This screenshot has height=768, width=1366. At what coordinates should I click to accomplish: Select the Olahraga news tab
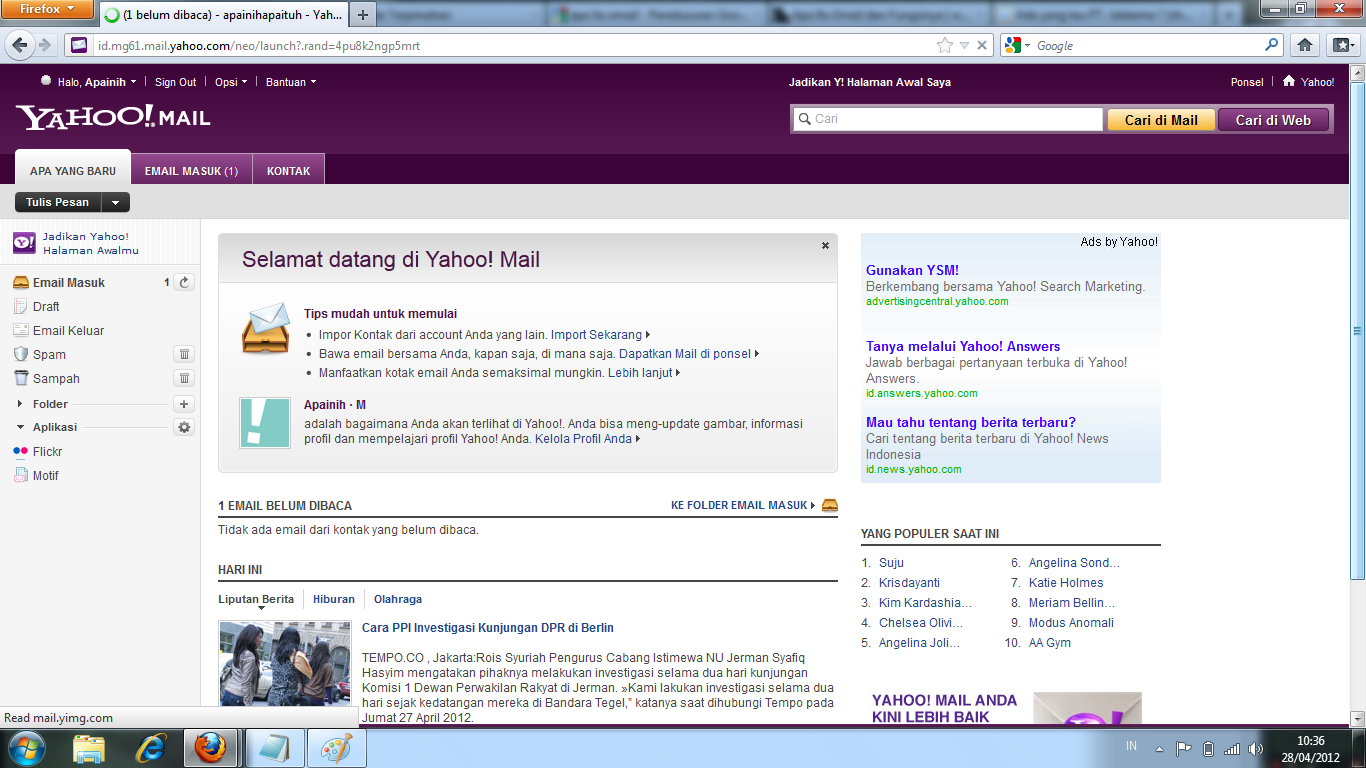(398, 599)
